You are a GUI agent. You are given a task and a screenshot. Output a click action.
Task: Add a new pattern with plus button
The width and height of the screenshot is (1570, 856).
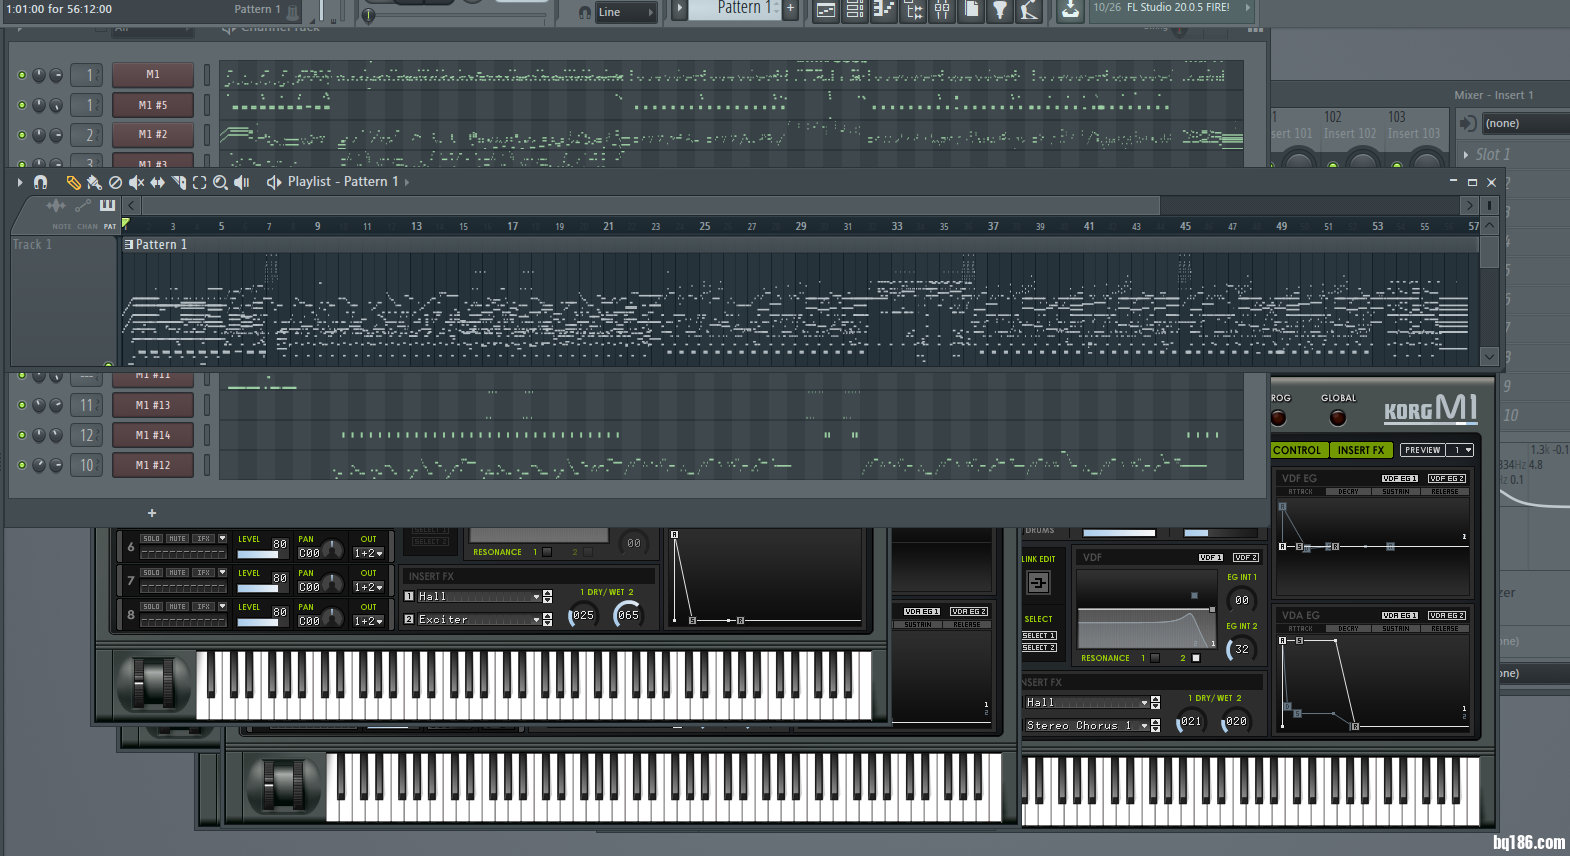click(790, 9)
